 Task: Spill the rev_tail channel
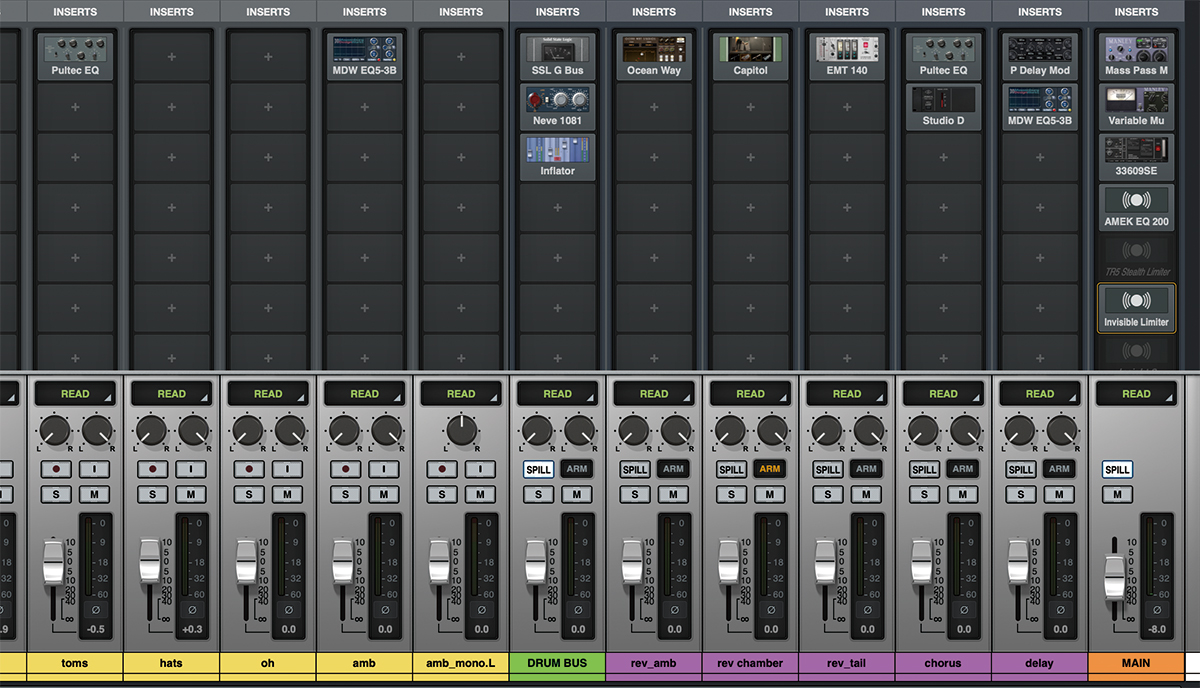pyautogui.click(x=828, y=469)
